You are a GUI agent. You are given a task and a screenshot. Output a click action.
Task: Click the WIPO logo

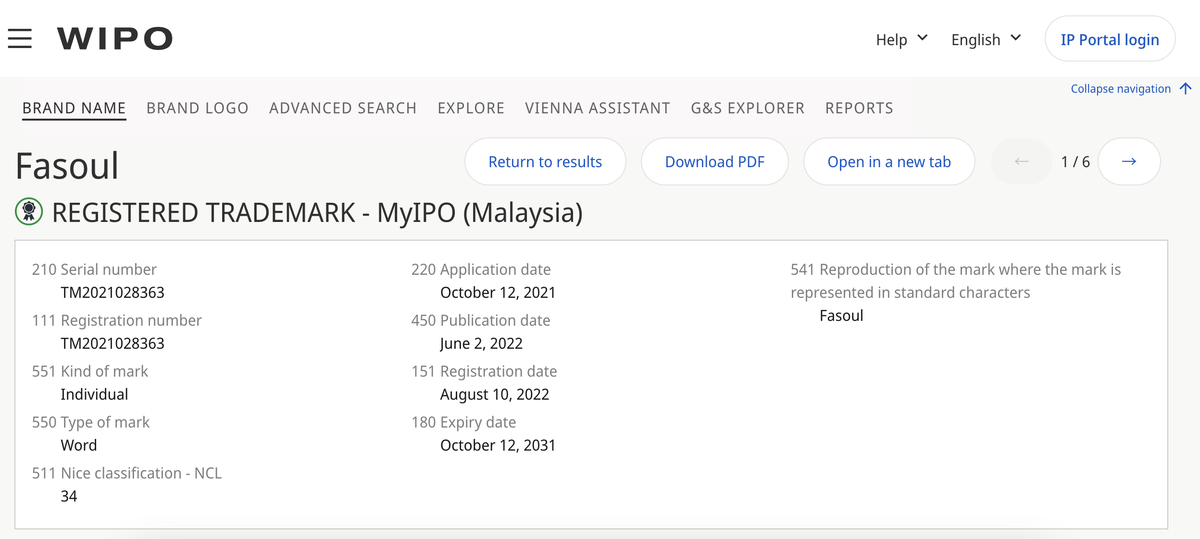pos(115,39)
